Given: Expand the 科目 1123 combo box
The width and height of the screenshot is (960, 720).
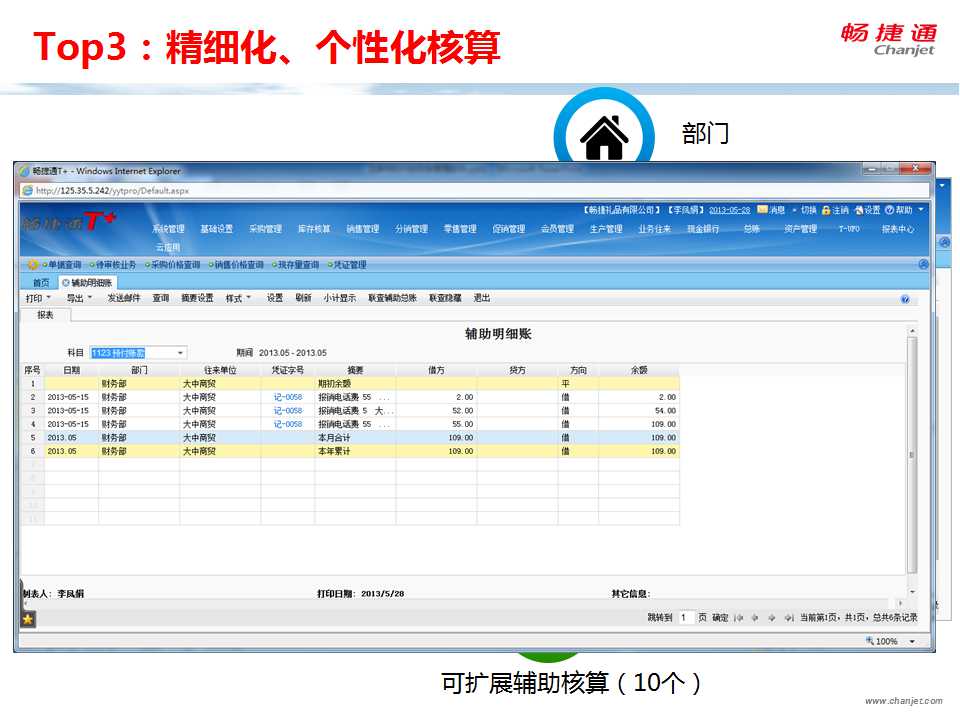Looking at the screenshot, I should coord(181,353).
